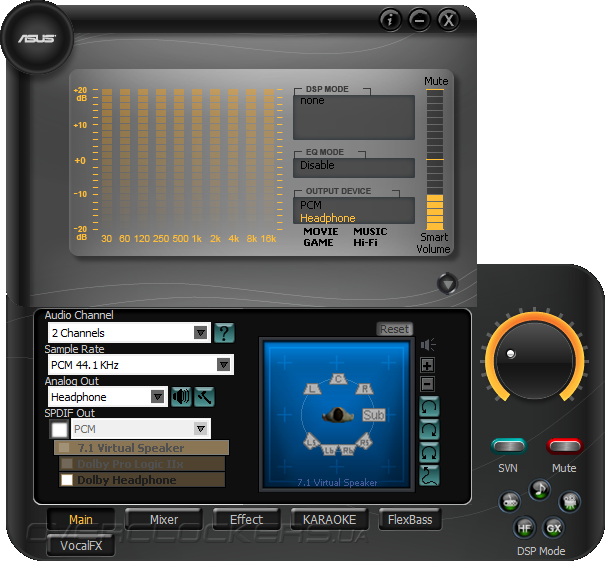Click the ASUS logo emblem
The height and width of the screenshot is (561, 605).
coord(37,38)
